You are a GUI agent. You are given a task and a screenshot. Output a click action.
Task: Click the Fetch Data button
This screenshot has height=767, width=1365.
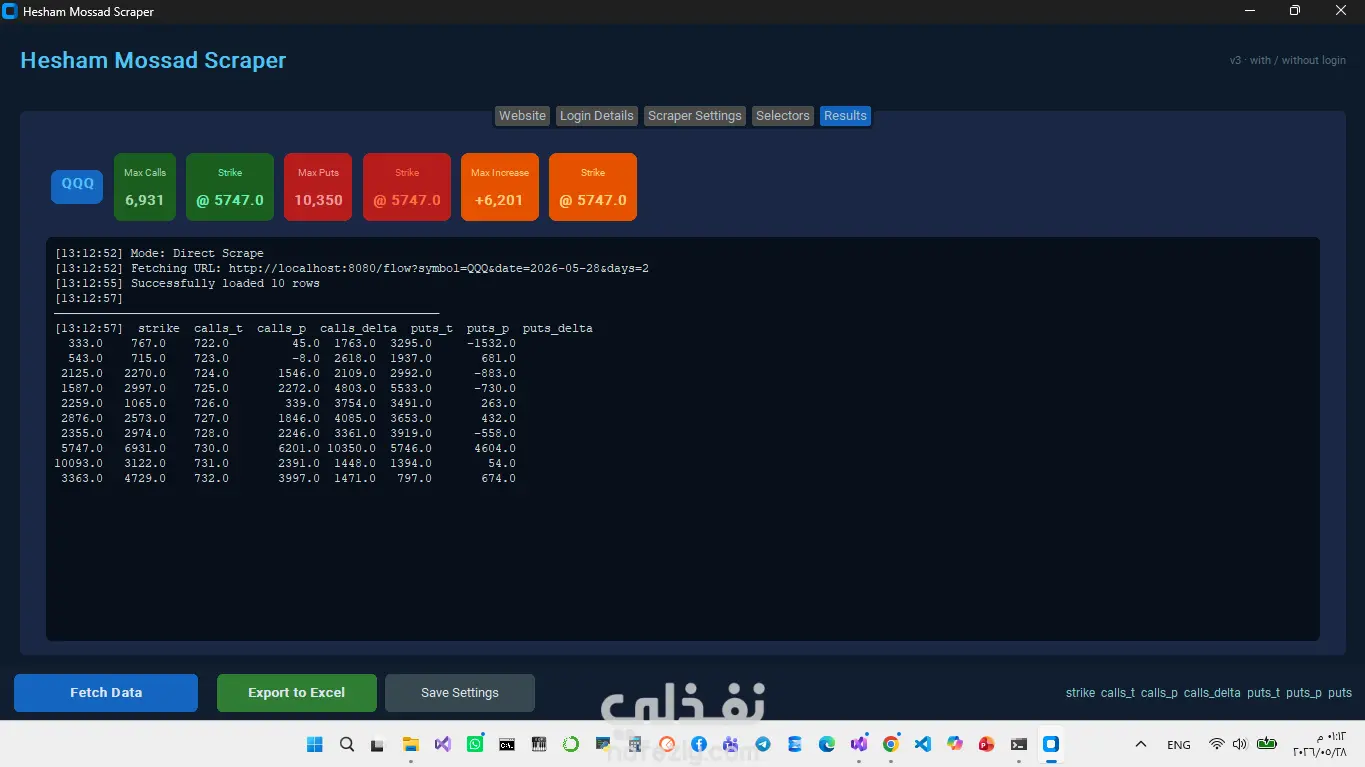[106, 693]
